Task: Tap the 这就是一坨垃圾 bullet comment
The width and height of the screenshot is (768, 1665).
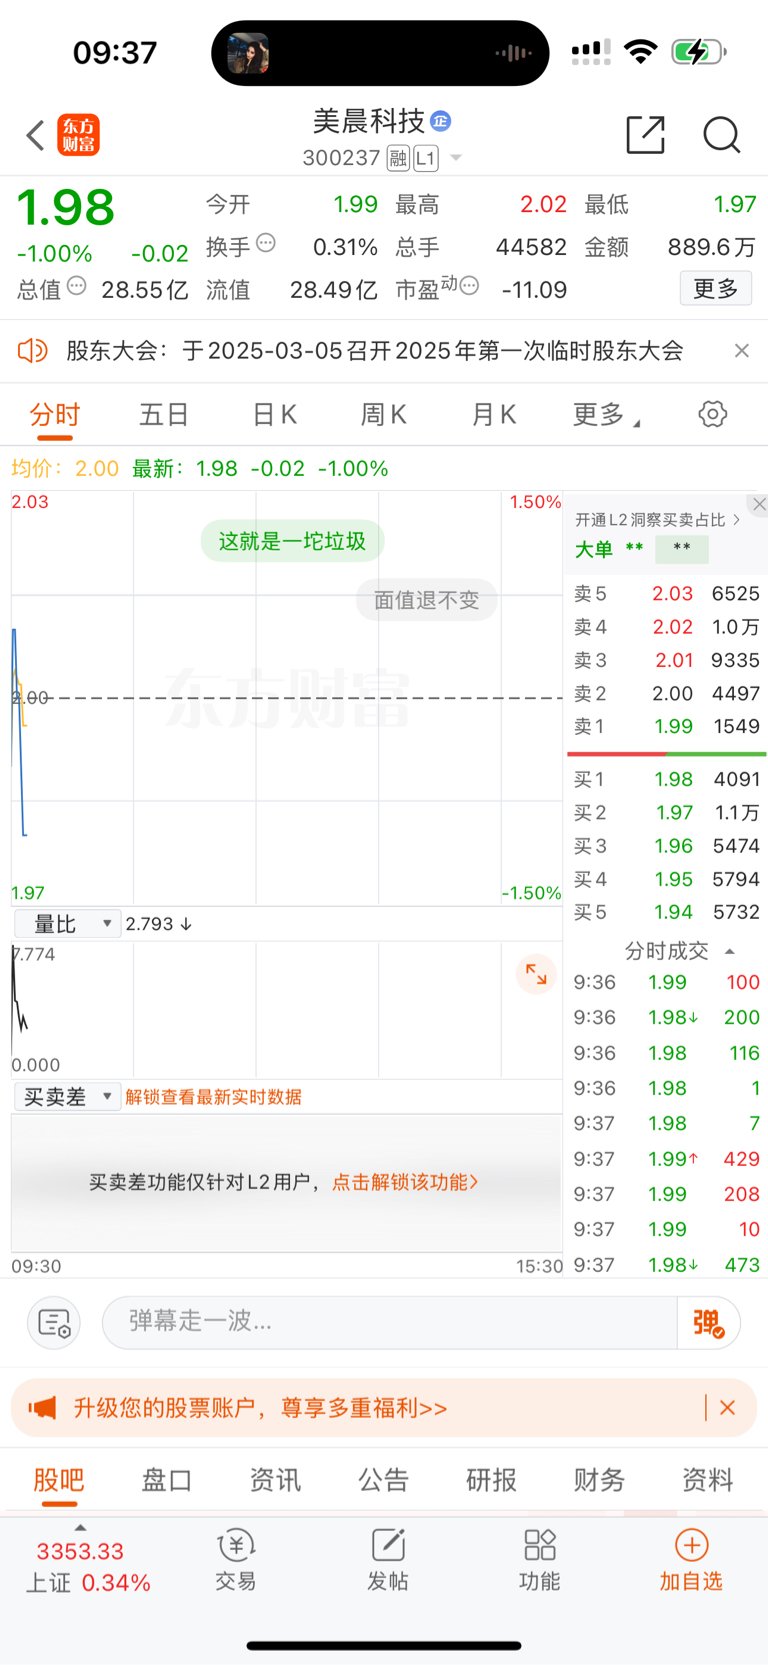Action: [292, 541]
